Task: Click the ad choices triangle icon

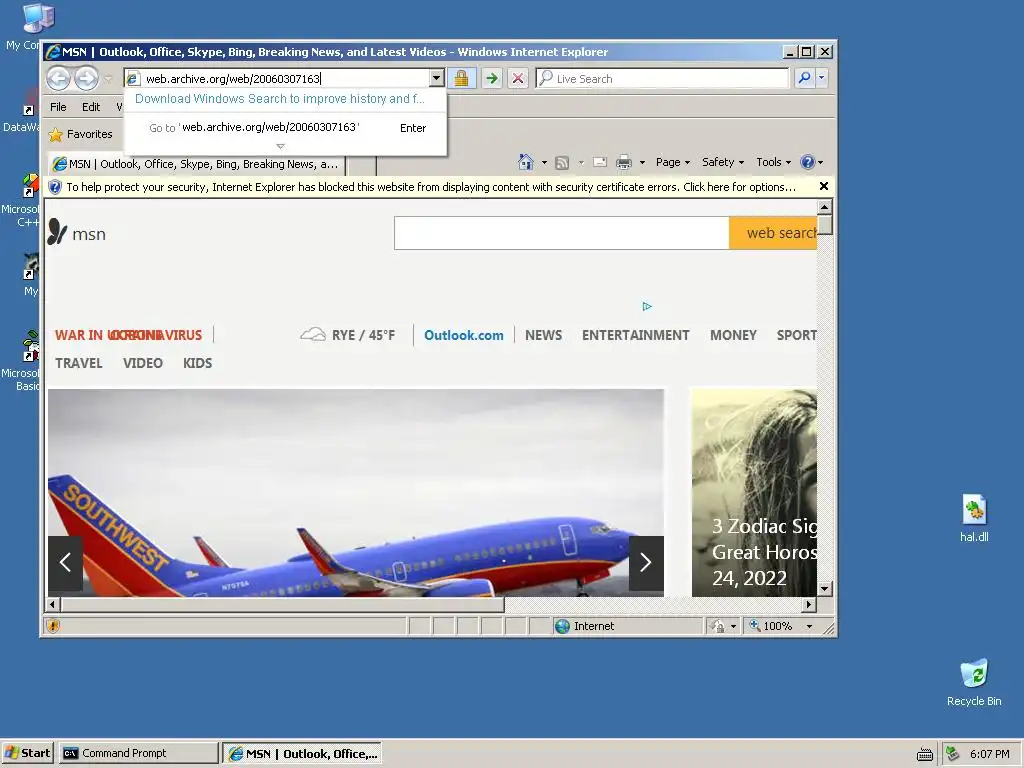Action: 647,306
